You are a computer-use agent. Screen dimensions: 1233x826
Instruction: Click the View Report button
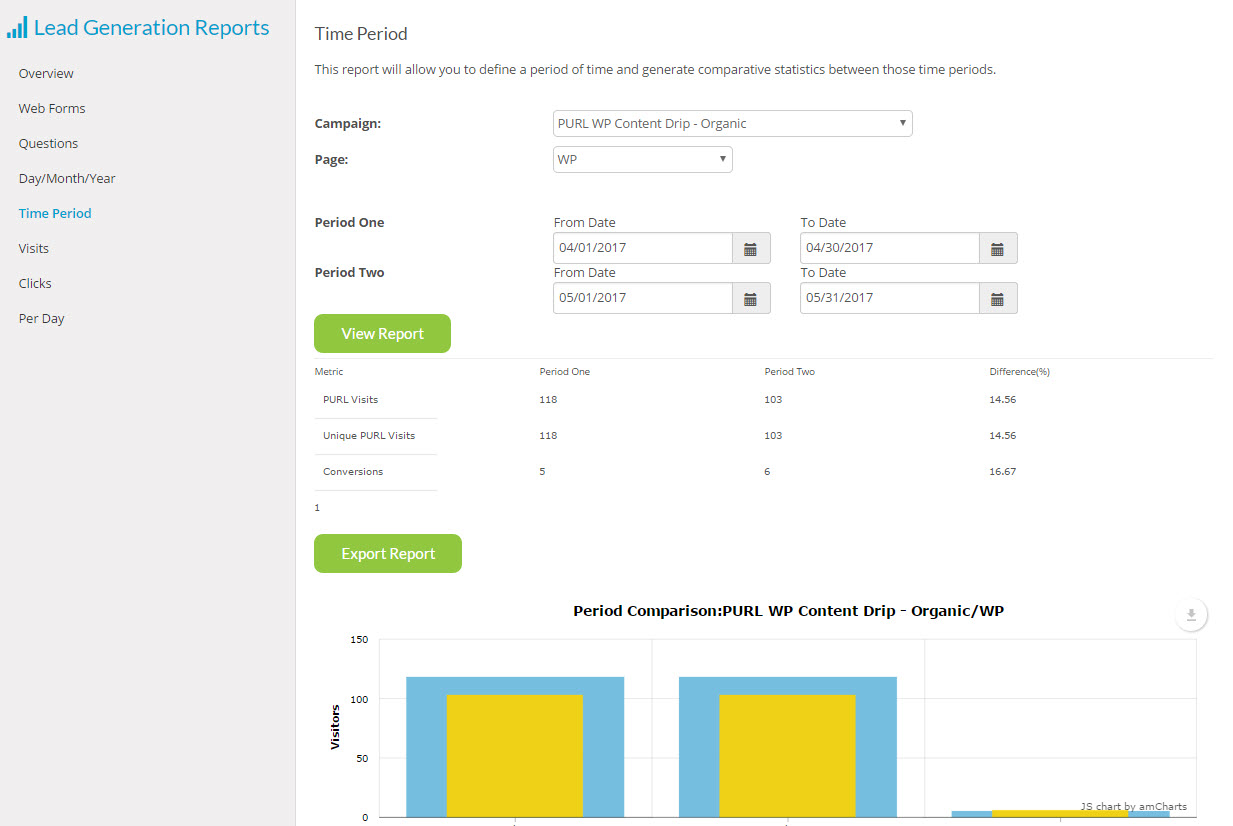pos(382,334)
